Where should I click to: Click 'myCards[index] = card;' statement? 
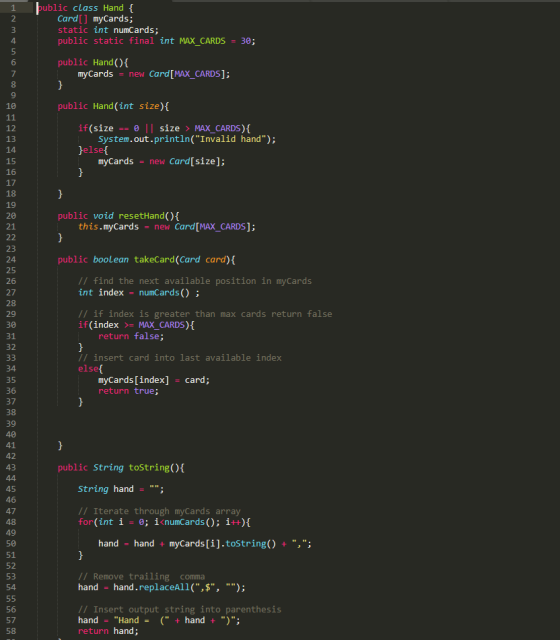(x=154, y=380)
